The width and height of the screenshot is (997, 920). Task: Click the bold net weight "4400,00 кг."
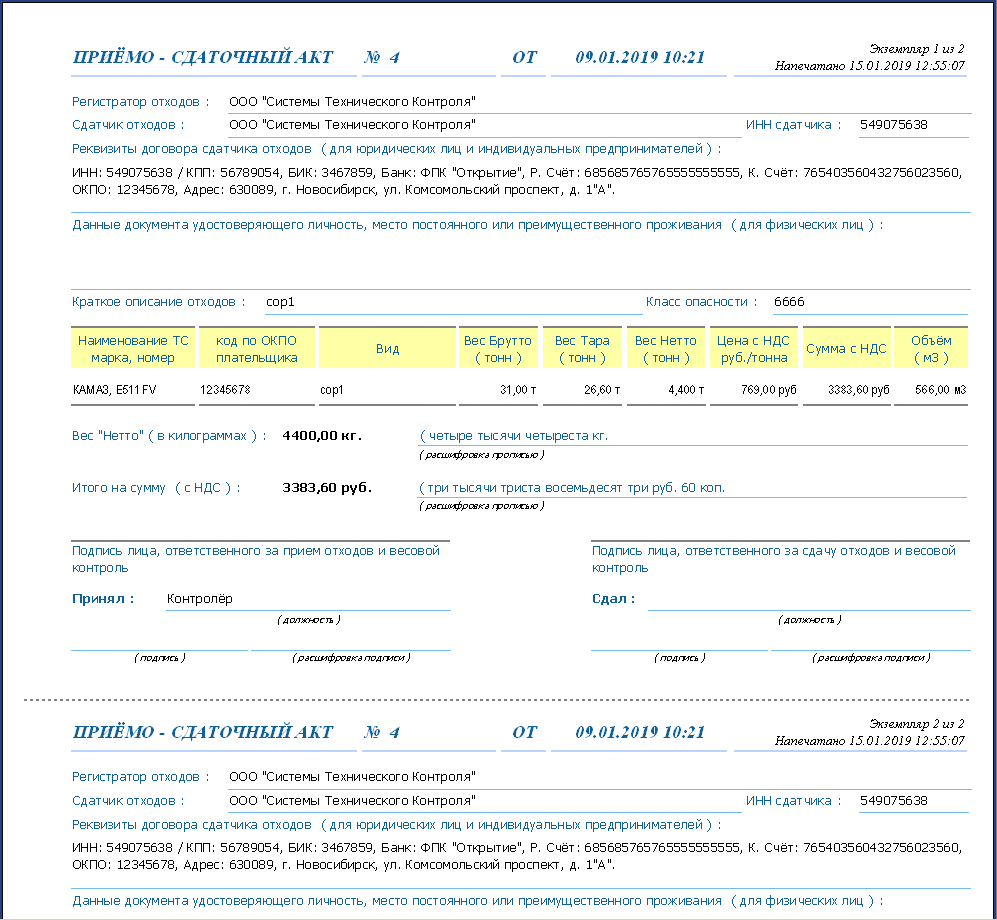coord(322,436)
